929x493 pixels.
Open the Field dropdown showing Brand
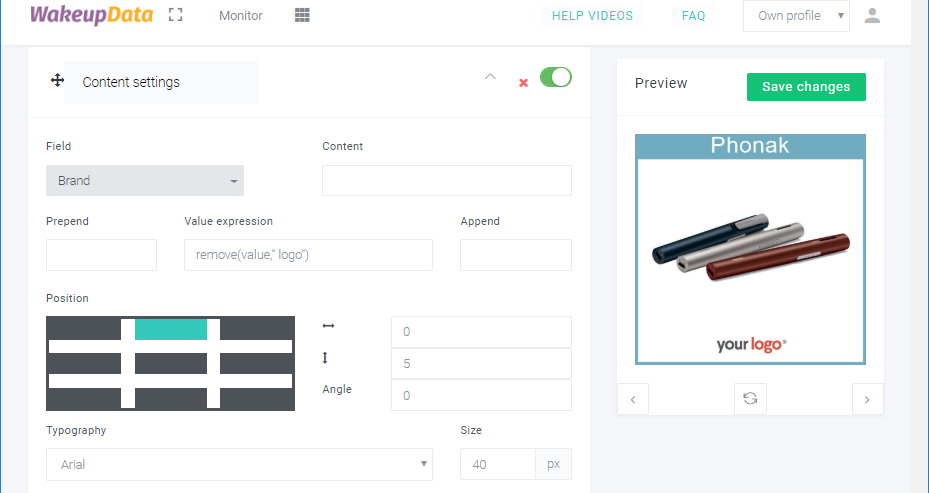(145, 180)
